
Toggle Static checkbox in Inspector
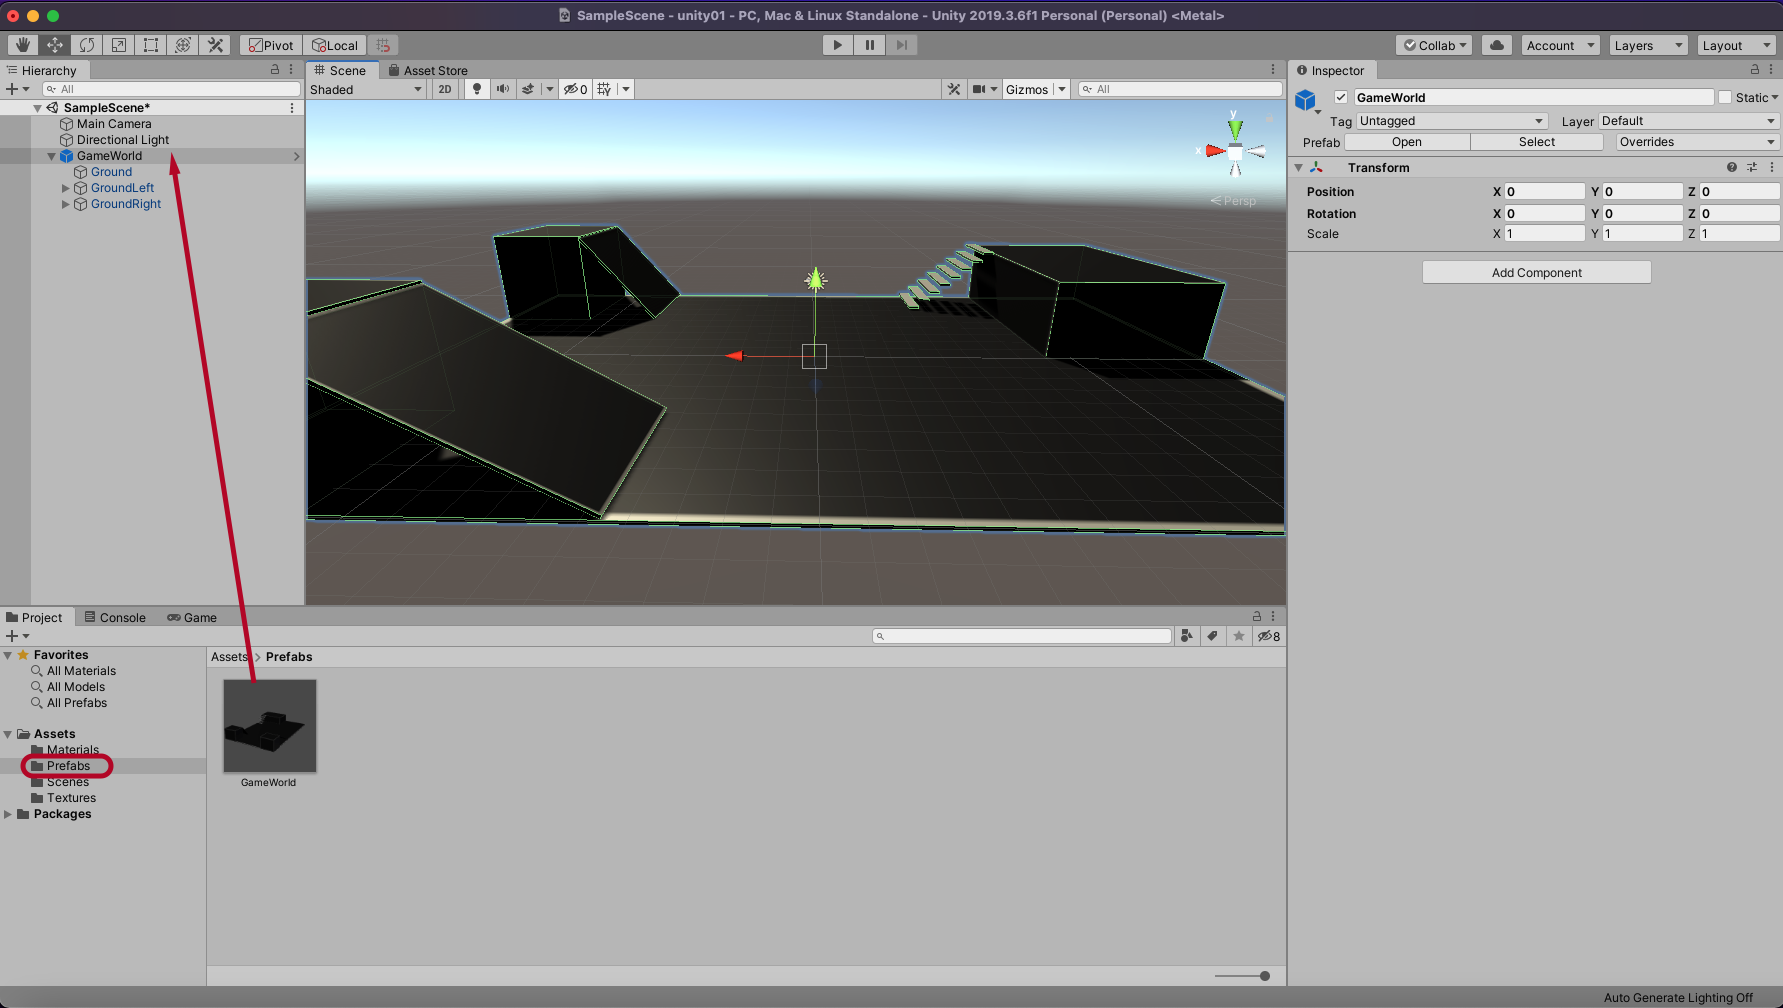1725,97
